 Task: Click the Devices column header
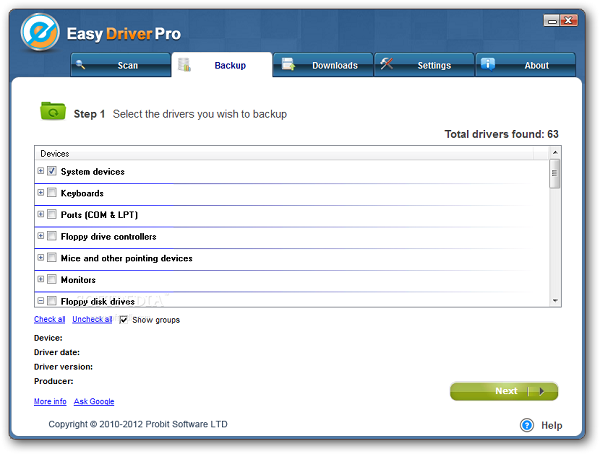point(284,154)
